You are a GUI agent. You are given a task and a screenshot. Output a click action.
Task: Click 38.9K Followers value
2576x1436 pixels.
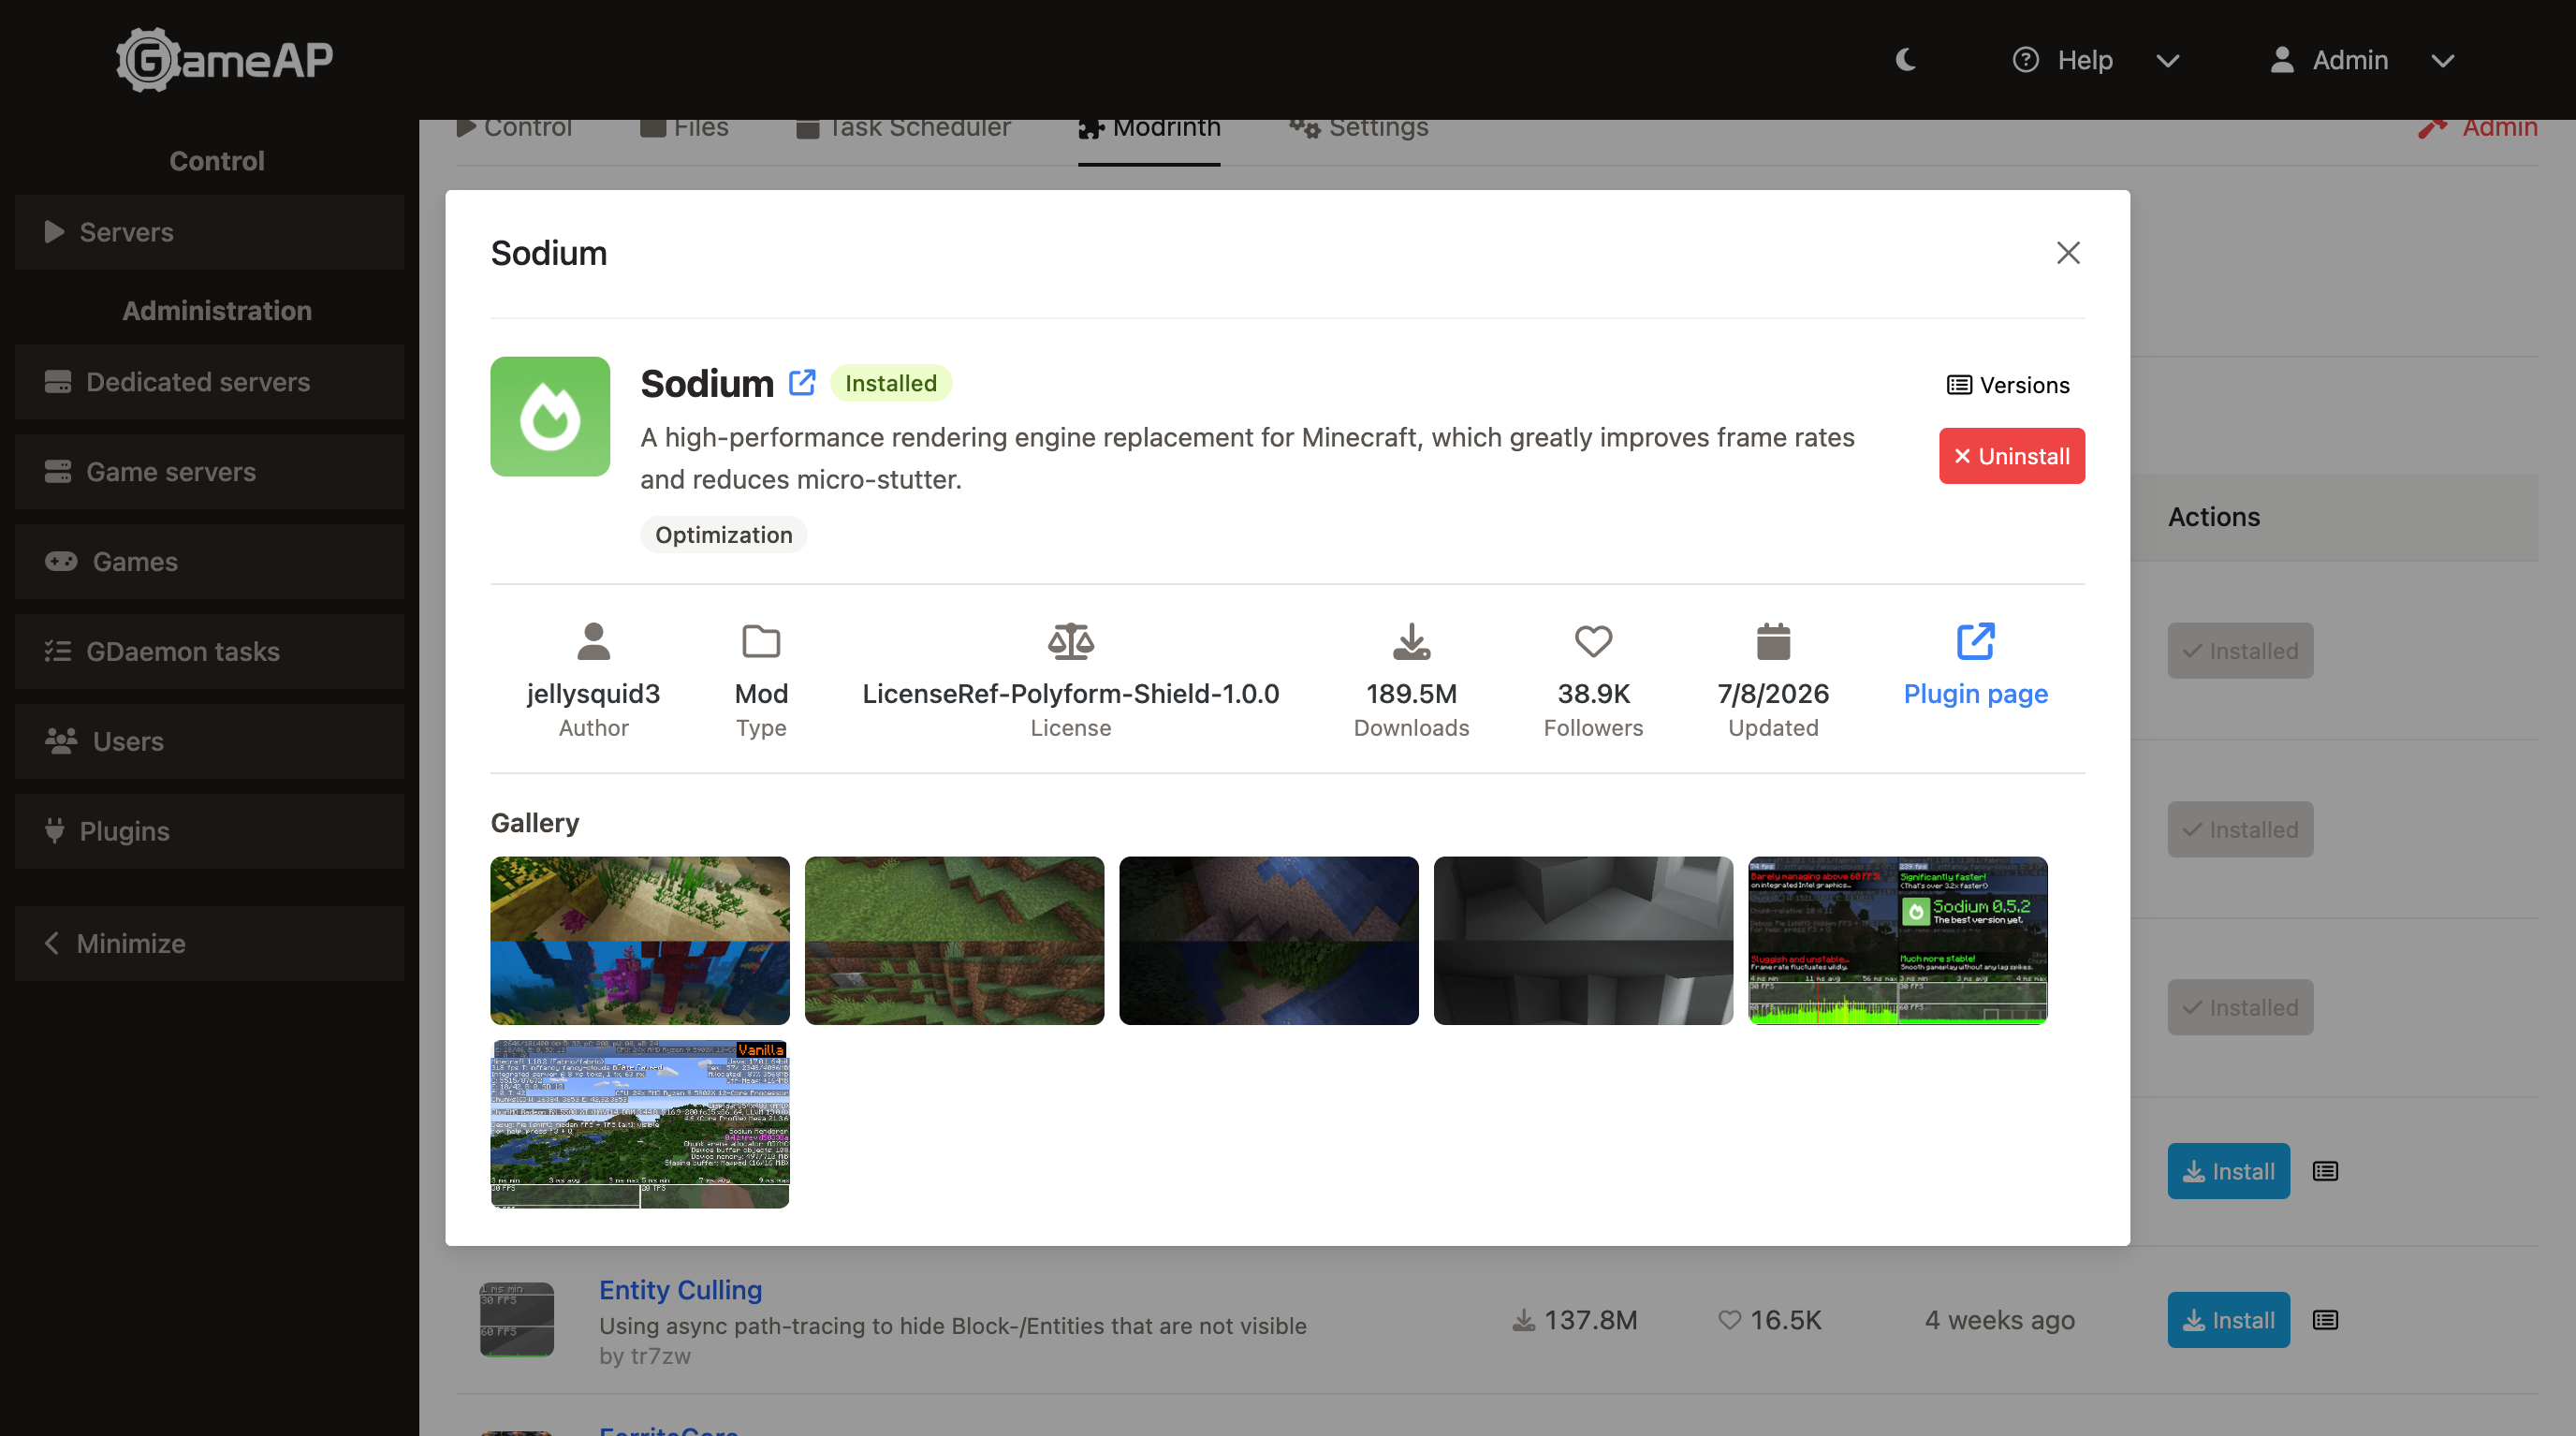click(1594, 694)
